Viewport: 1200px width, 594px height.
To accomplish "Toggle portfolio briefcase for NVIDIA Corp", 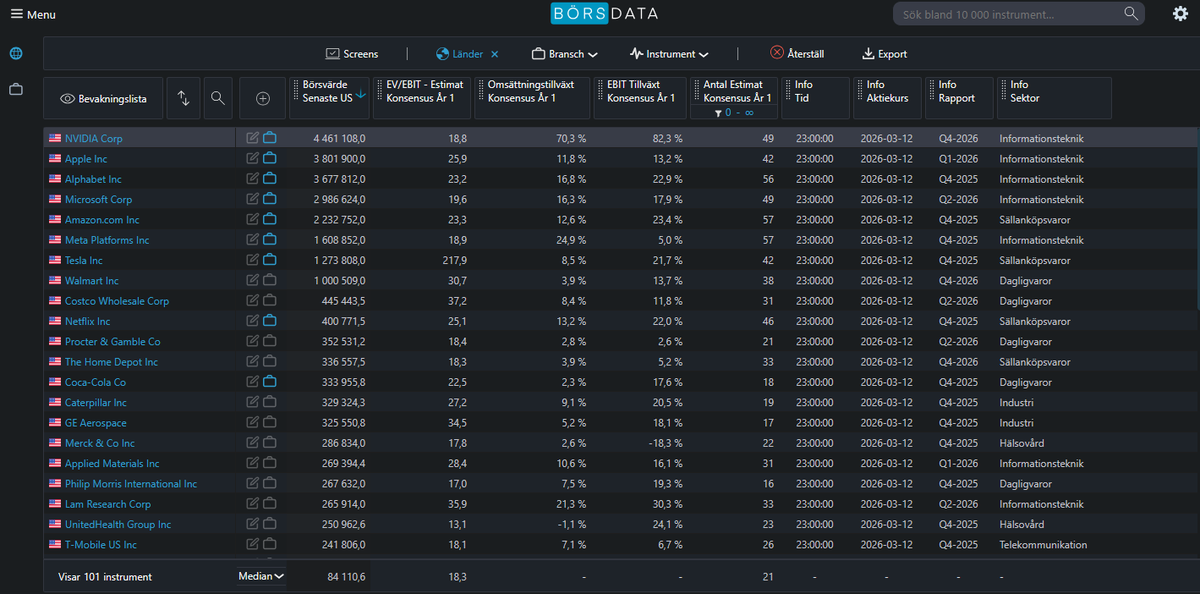I will pyautogui.click(x=270, y=138).
